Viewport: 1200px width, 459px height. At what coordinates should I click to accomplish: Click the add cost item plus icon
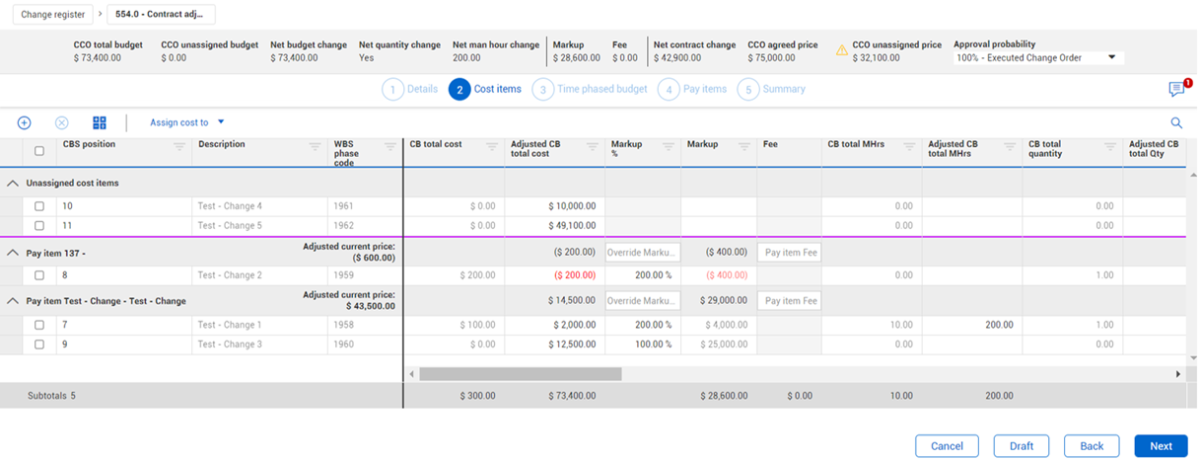[x=25, y=123]
